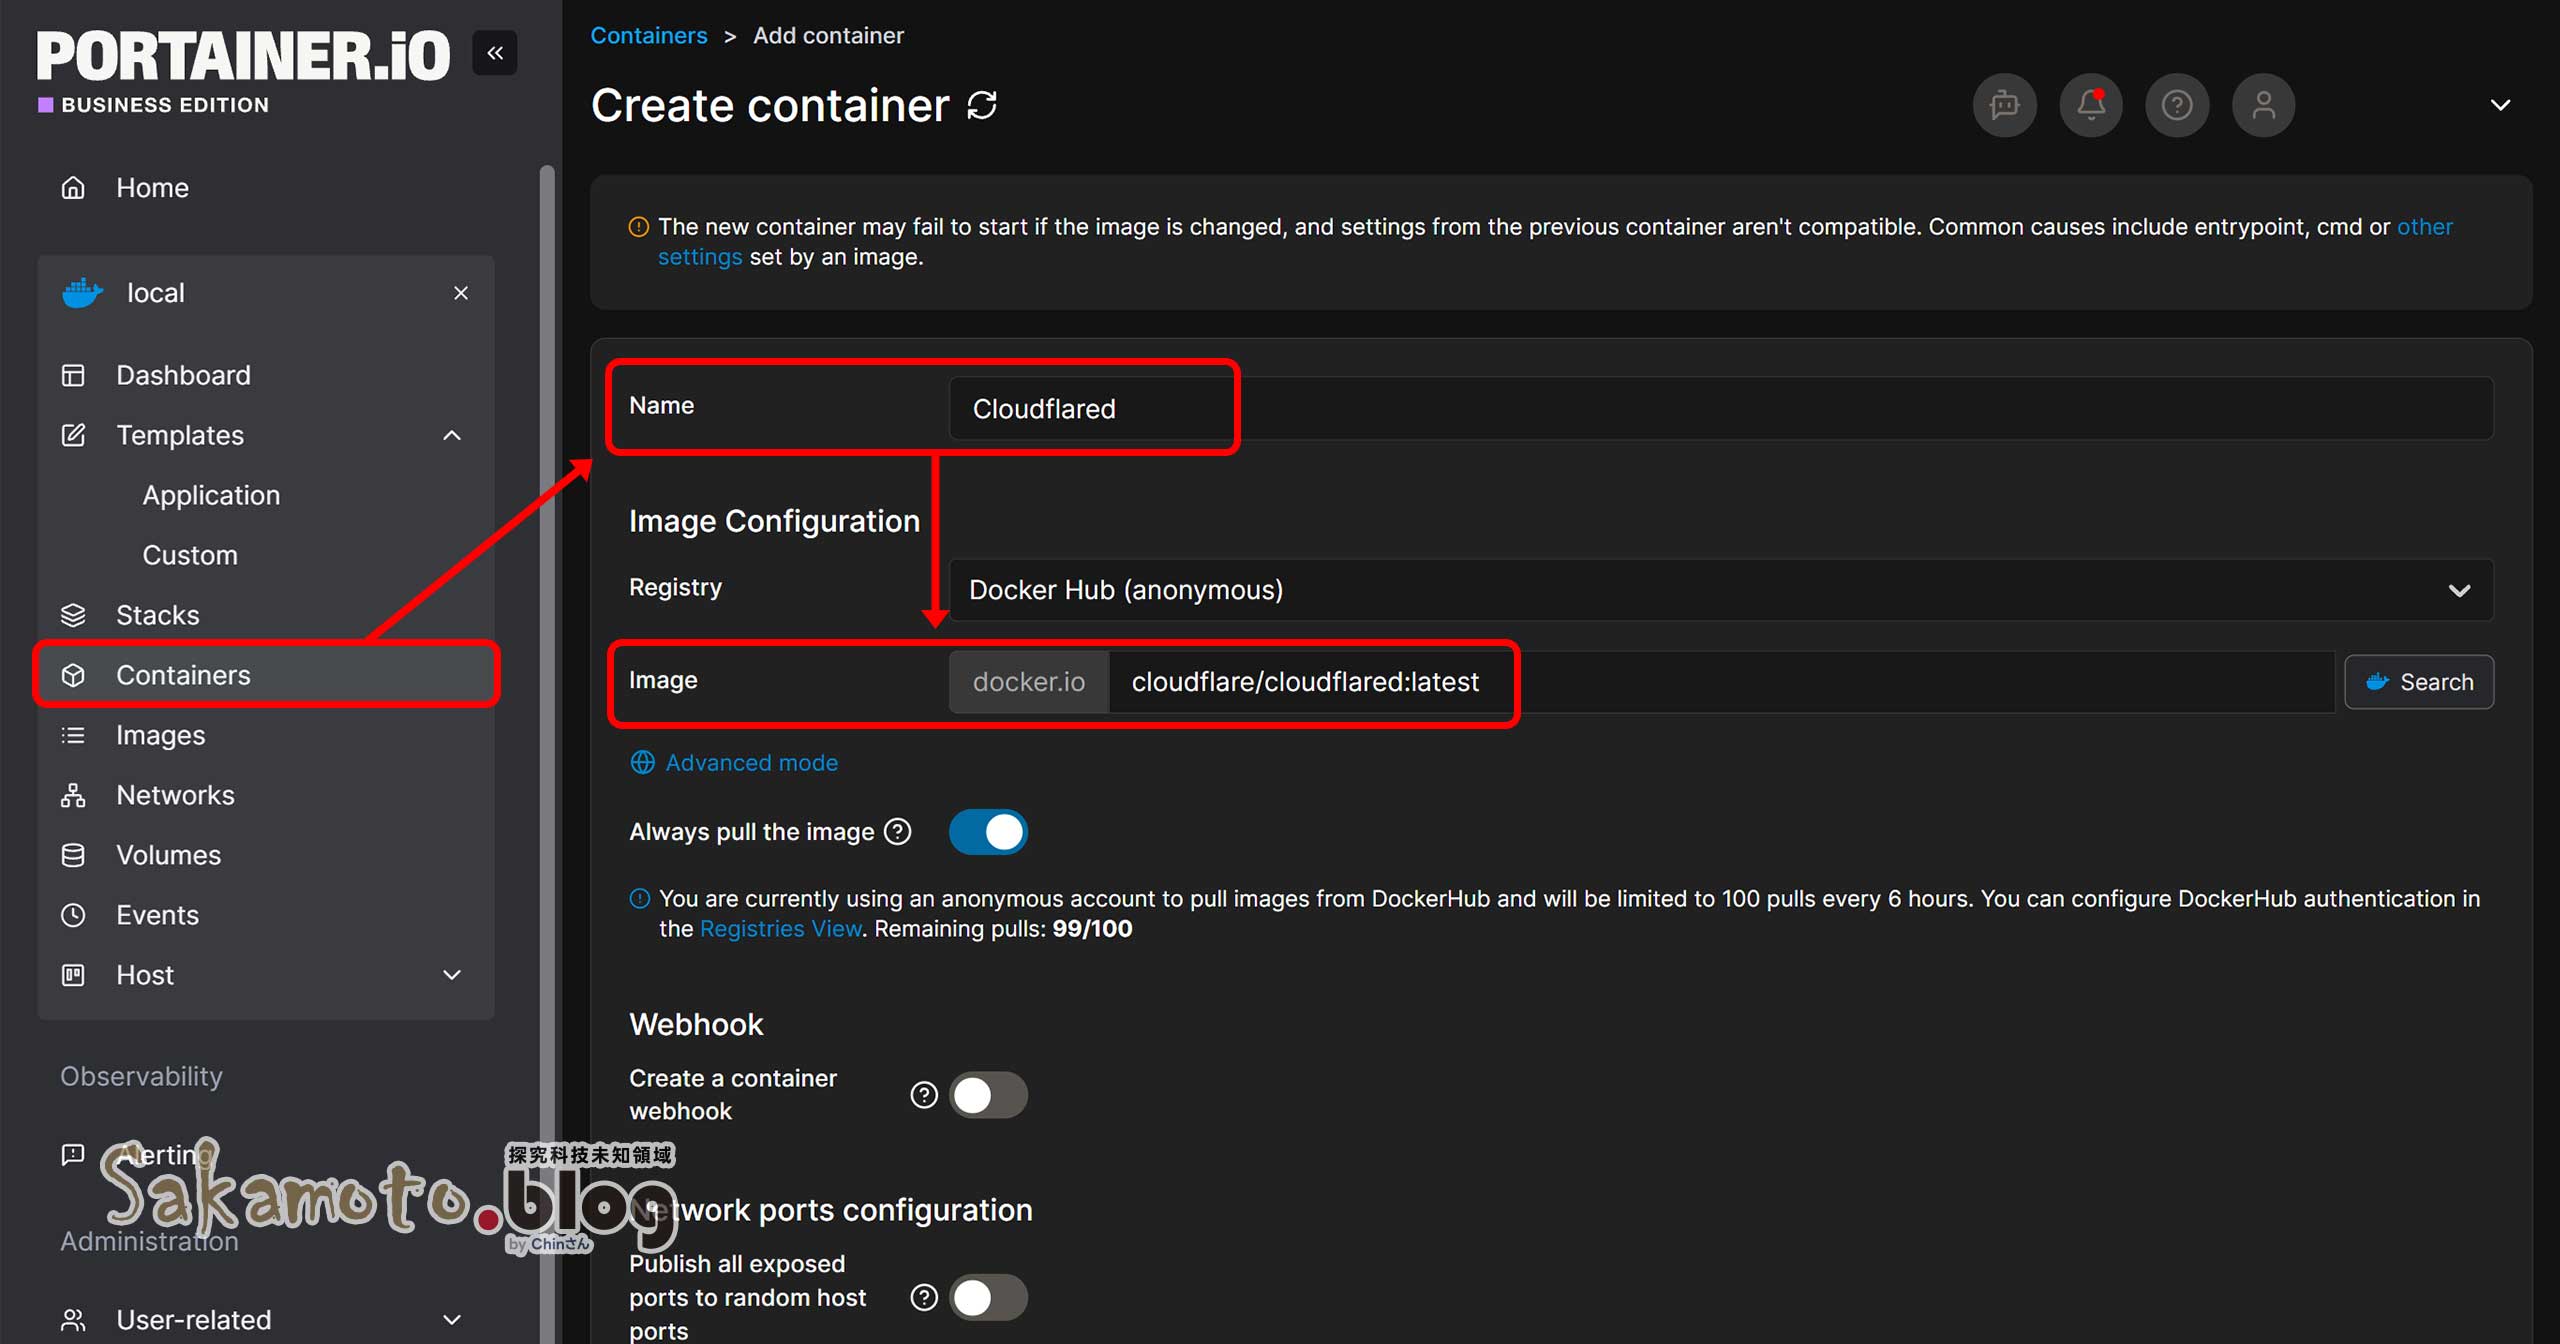Click the sidebar vertical scrollbar

coord(547,700)
